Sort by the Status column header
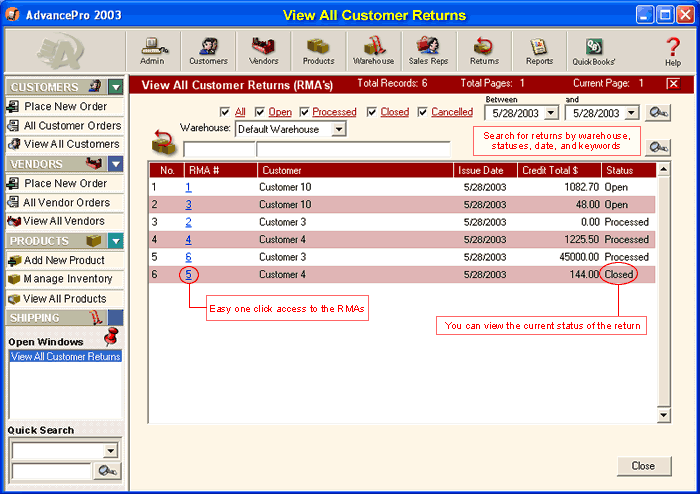This screenshot has width=700, height=494. [x=629, y=170]
